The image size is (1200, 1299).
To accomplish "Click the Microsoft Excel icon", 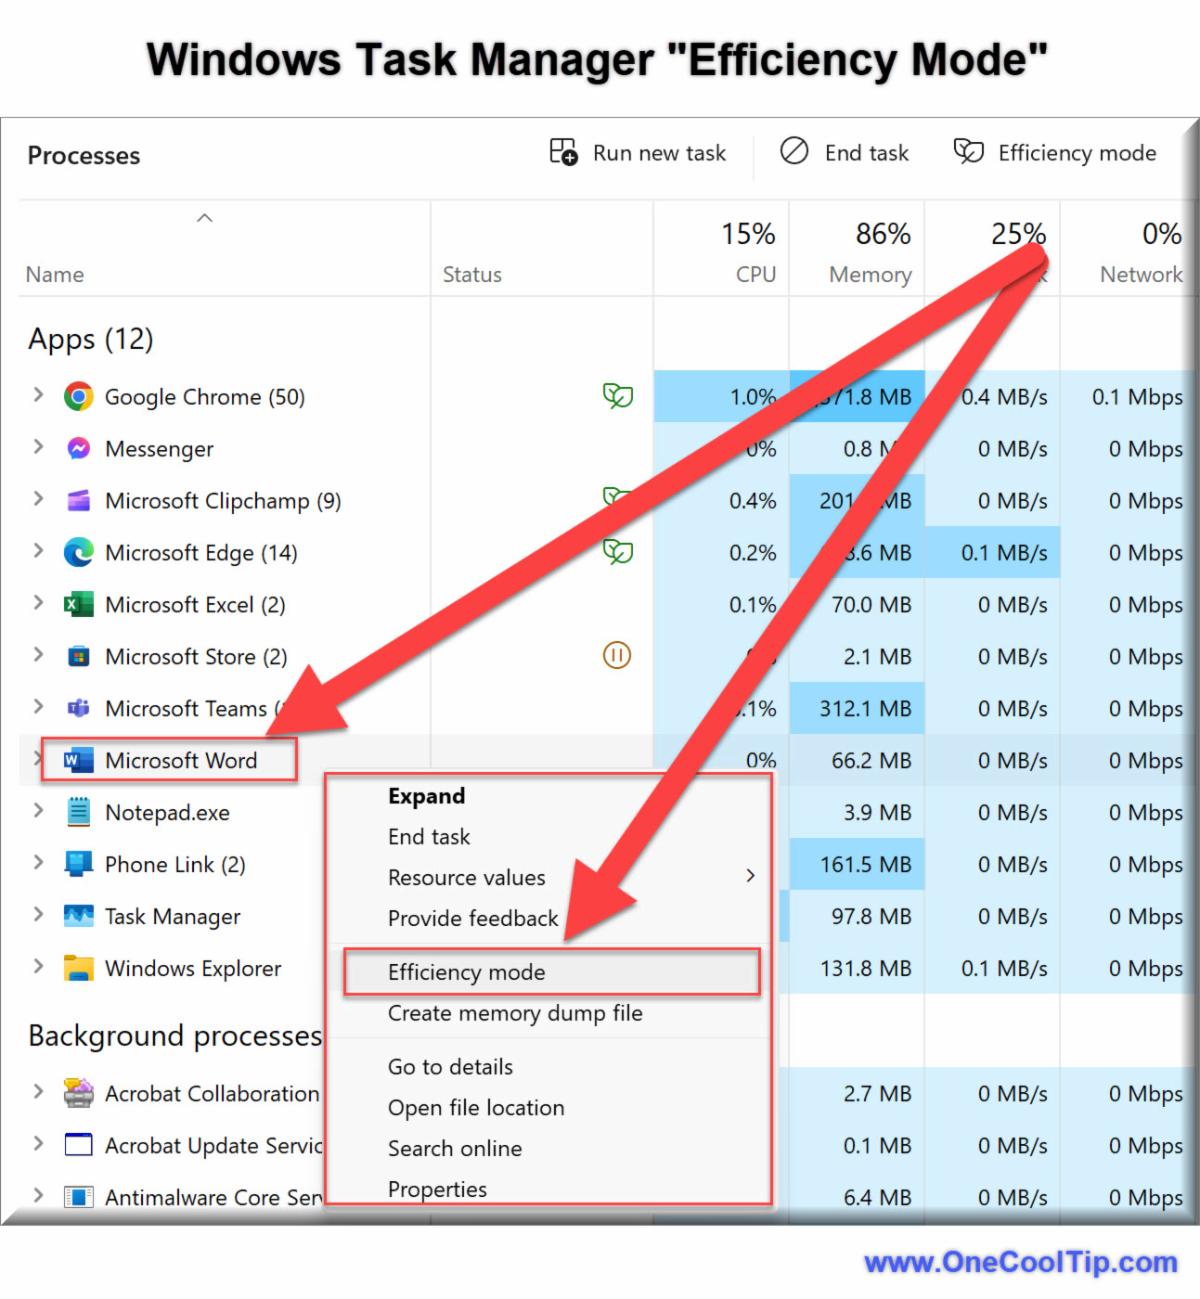I will point(78,605).
